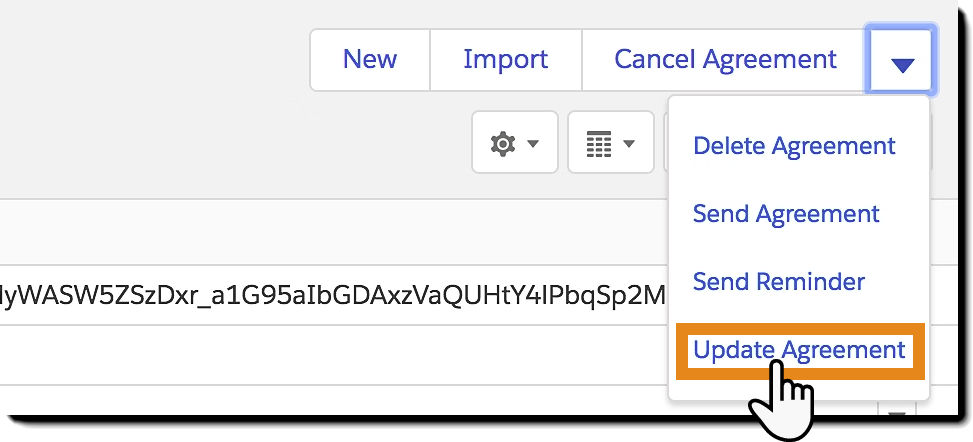Expand the caret beside the gear icon

[x=533, y=143]
